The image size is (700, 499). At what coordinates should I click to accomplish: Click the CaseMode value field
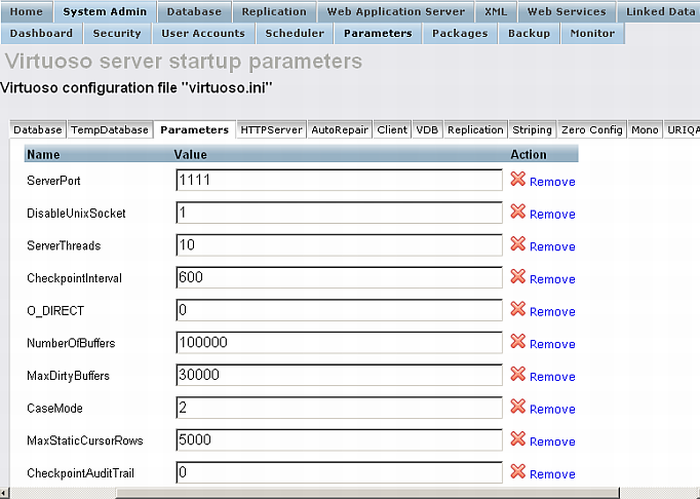tap(339, 408)
